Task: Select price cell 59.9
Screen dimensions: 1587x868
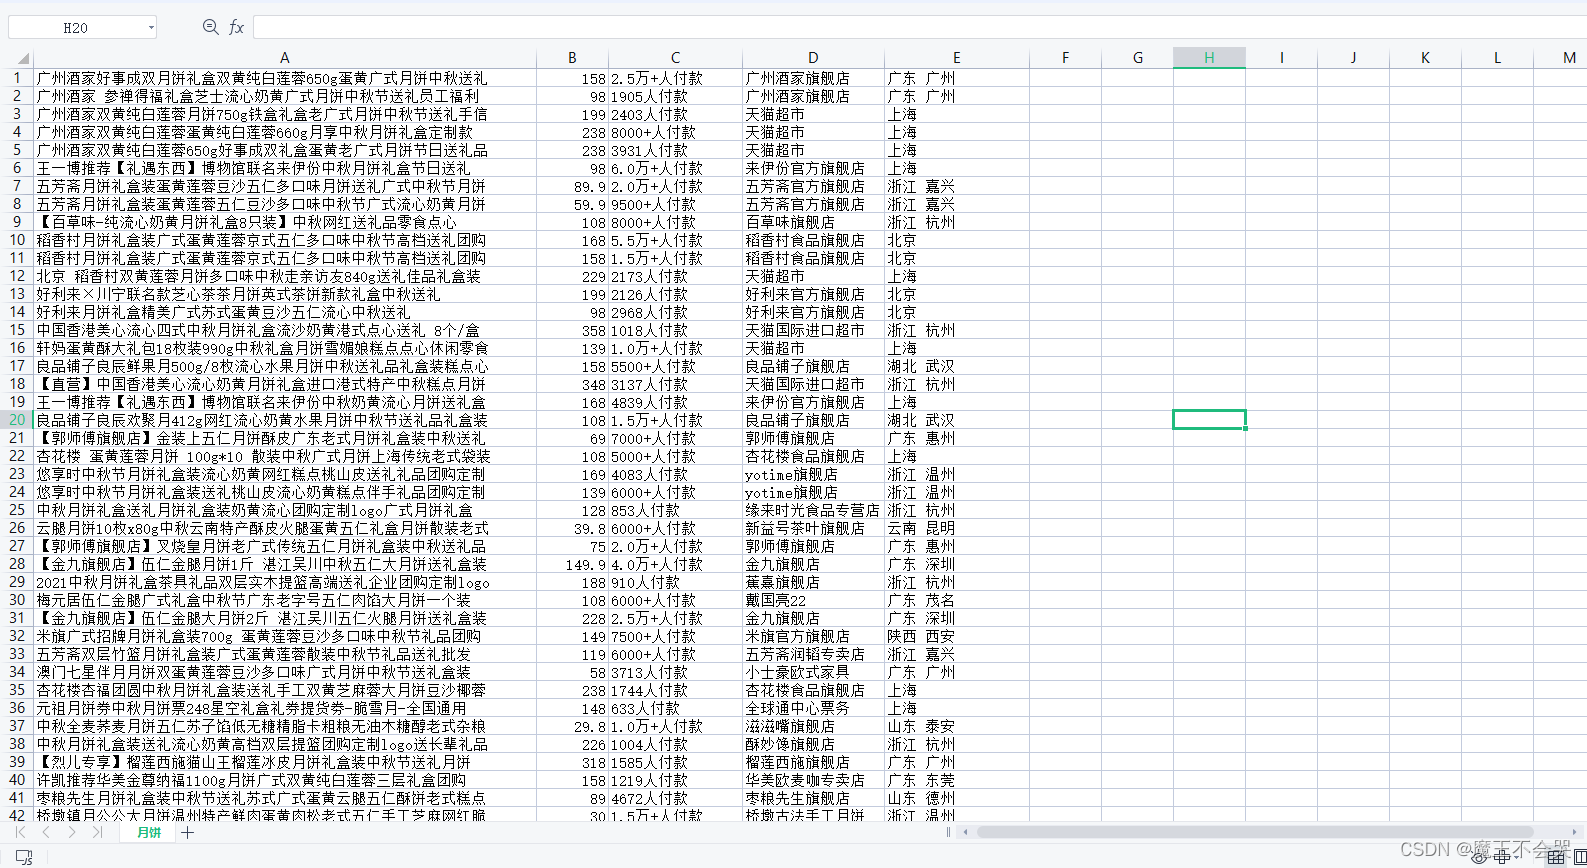Action: (572, 204)
